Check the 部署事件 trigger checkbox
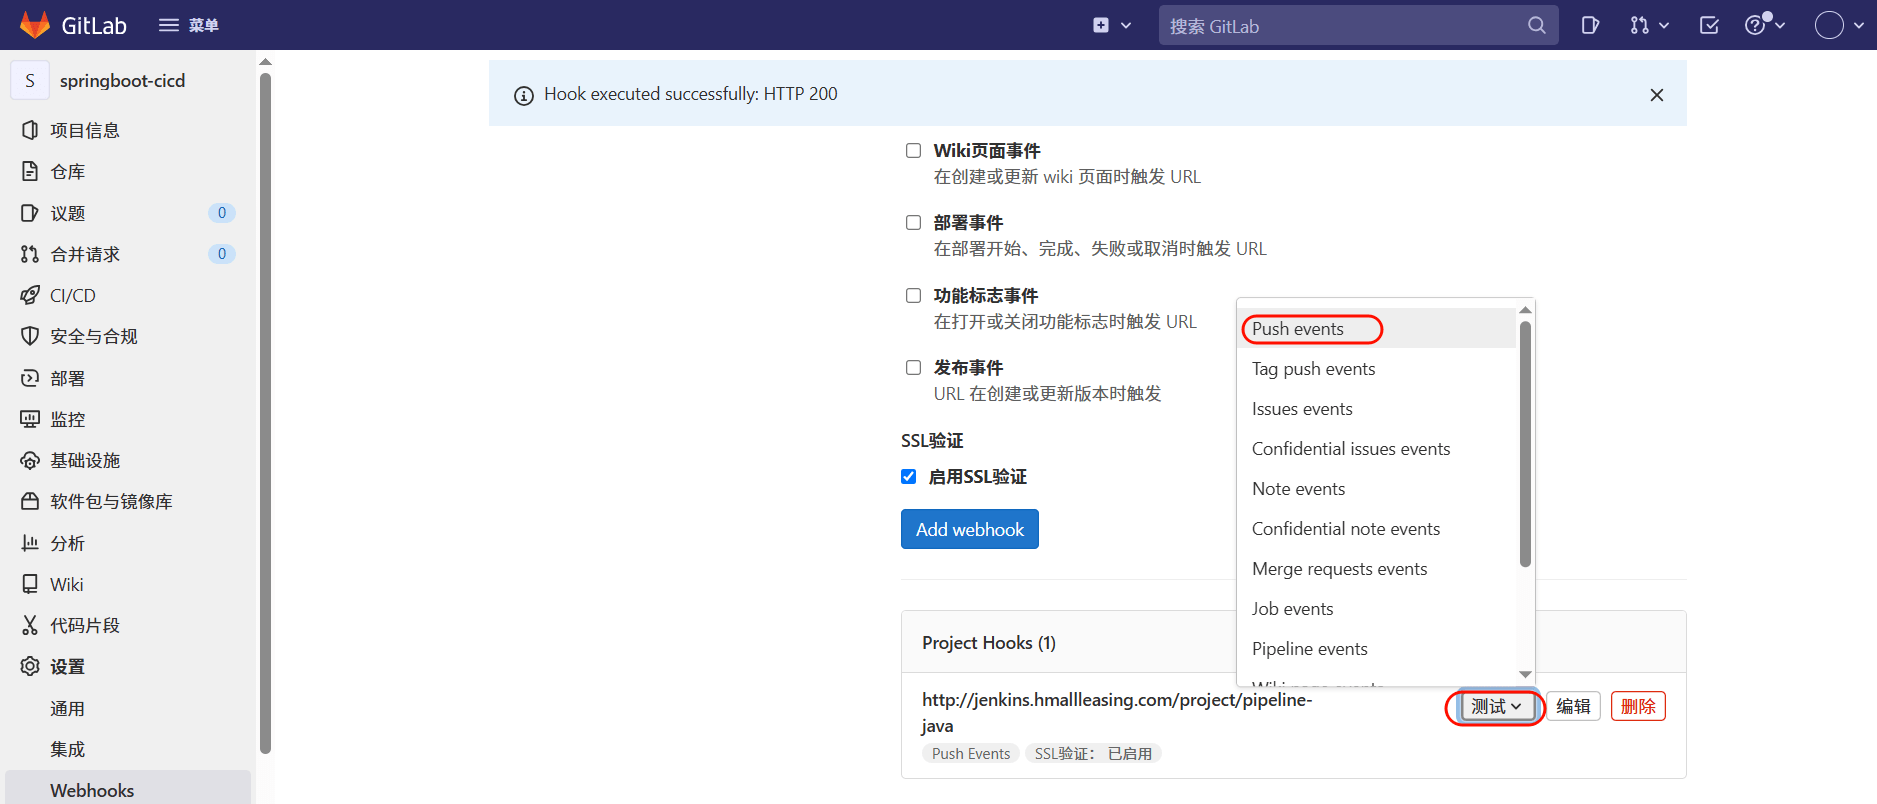The image size is (1877, 804). pos(913,223)
